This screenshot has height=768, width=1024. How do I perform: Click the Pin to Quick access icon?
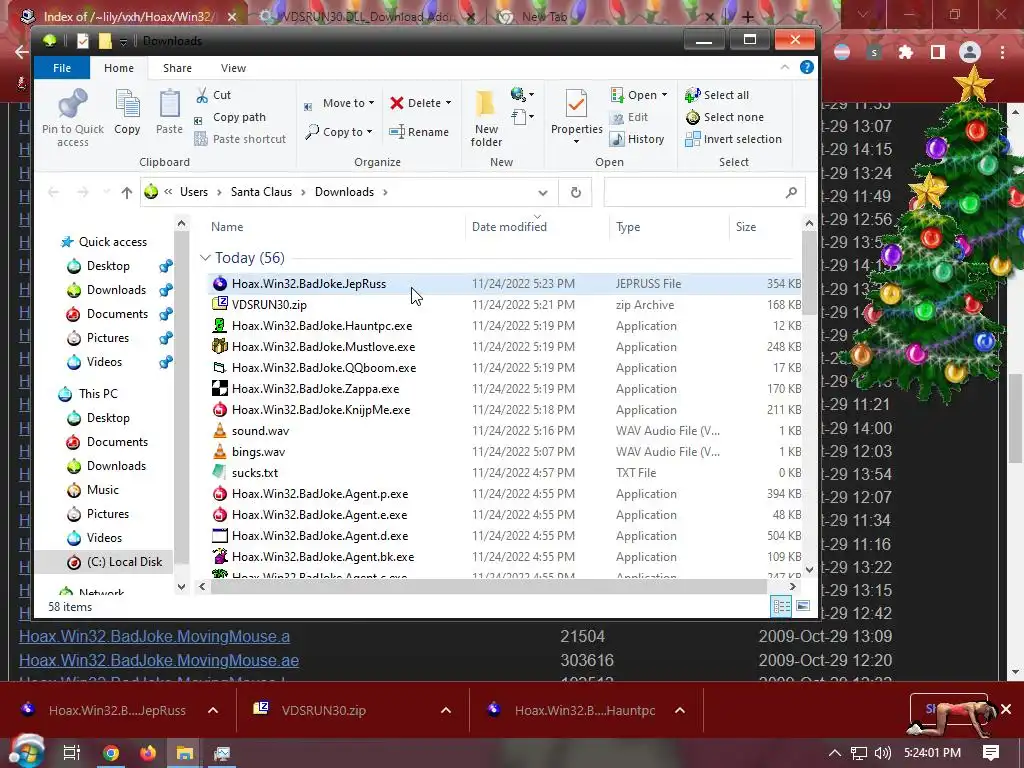(72, 104)
